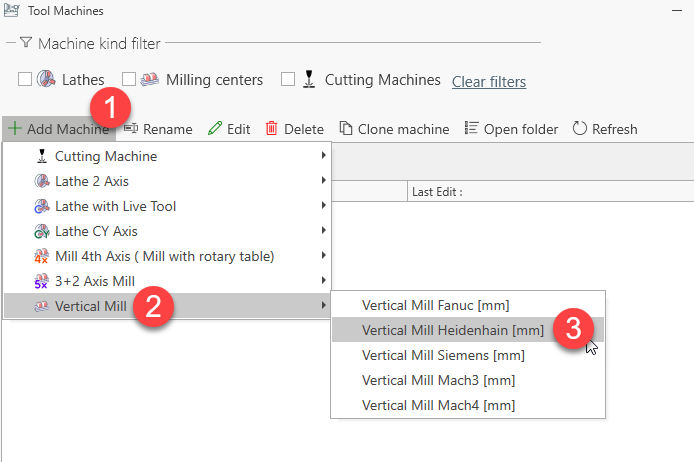Click the Cutting Machine menu icon
This screenshot has width=694, height=462.
pos(42,157)
